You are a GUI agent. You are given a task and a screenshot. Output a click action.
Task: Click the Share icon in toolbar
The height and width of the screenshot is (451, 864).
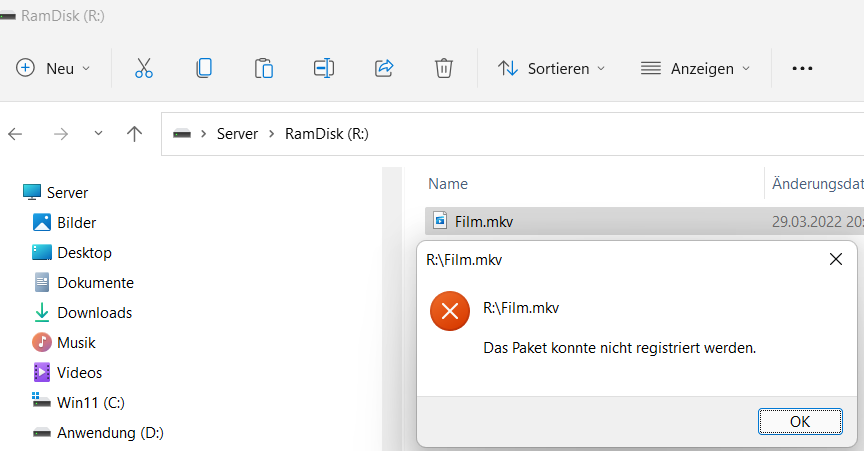[384, 68]
